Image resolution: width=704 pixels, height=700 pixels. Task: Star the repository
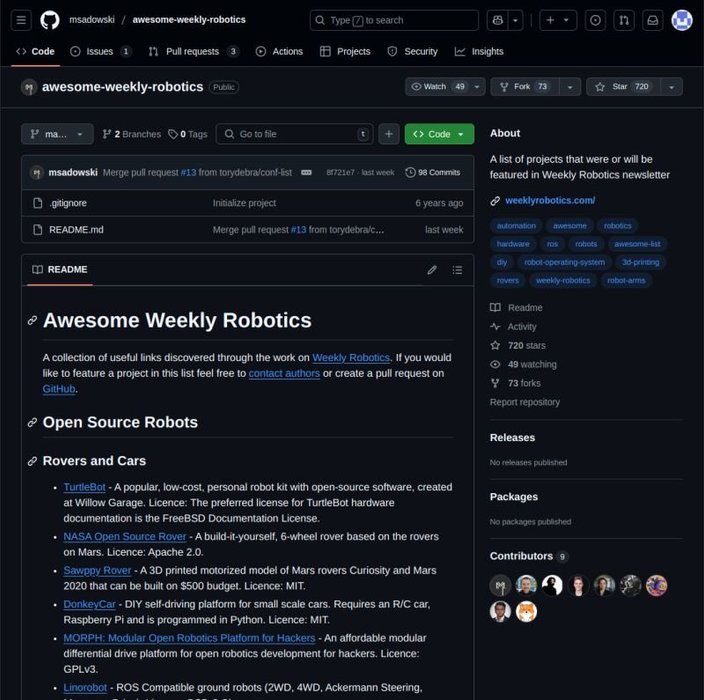623,87
